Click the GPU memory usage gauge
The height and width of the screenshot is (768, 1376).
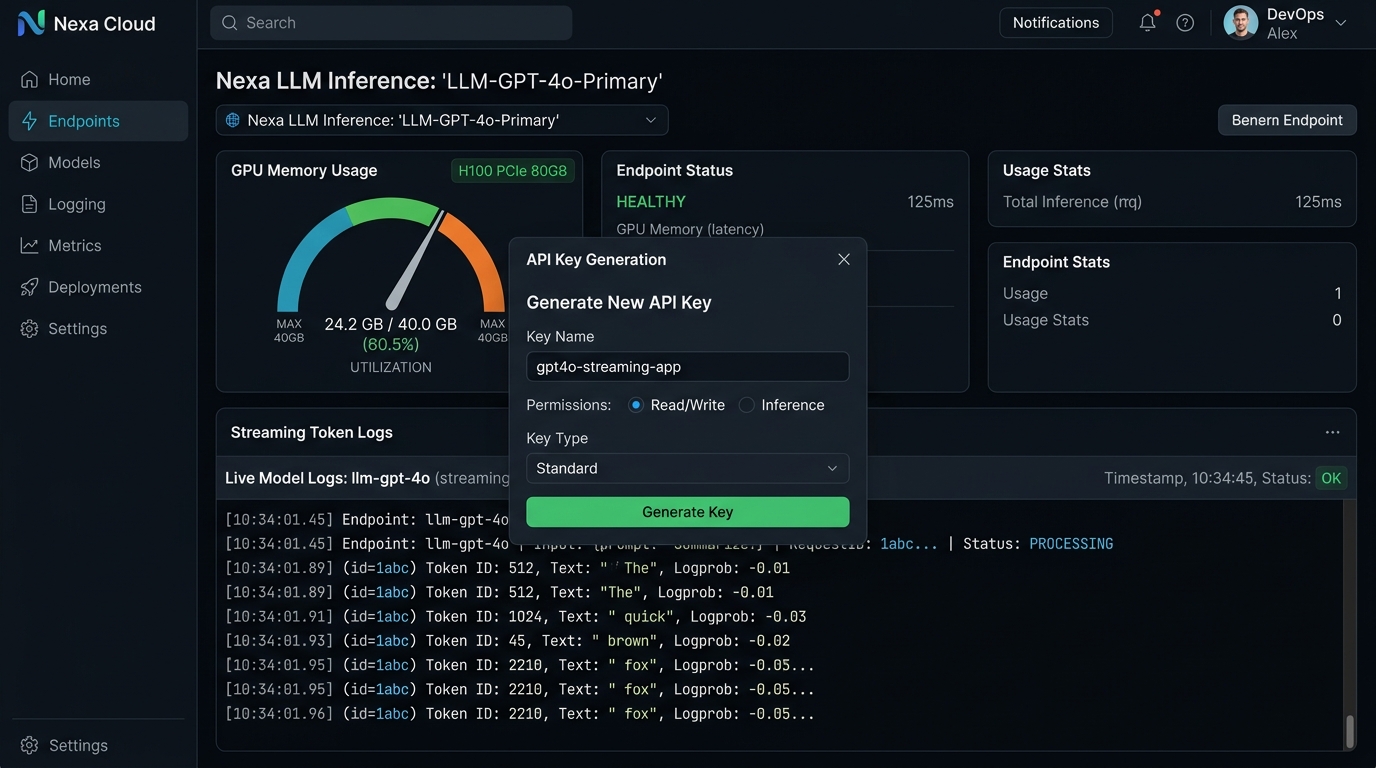click(391, 255)
